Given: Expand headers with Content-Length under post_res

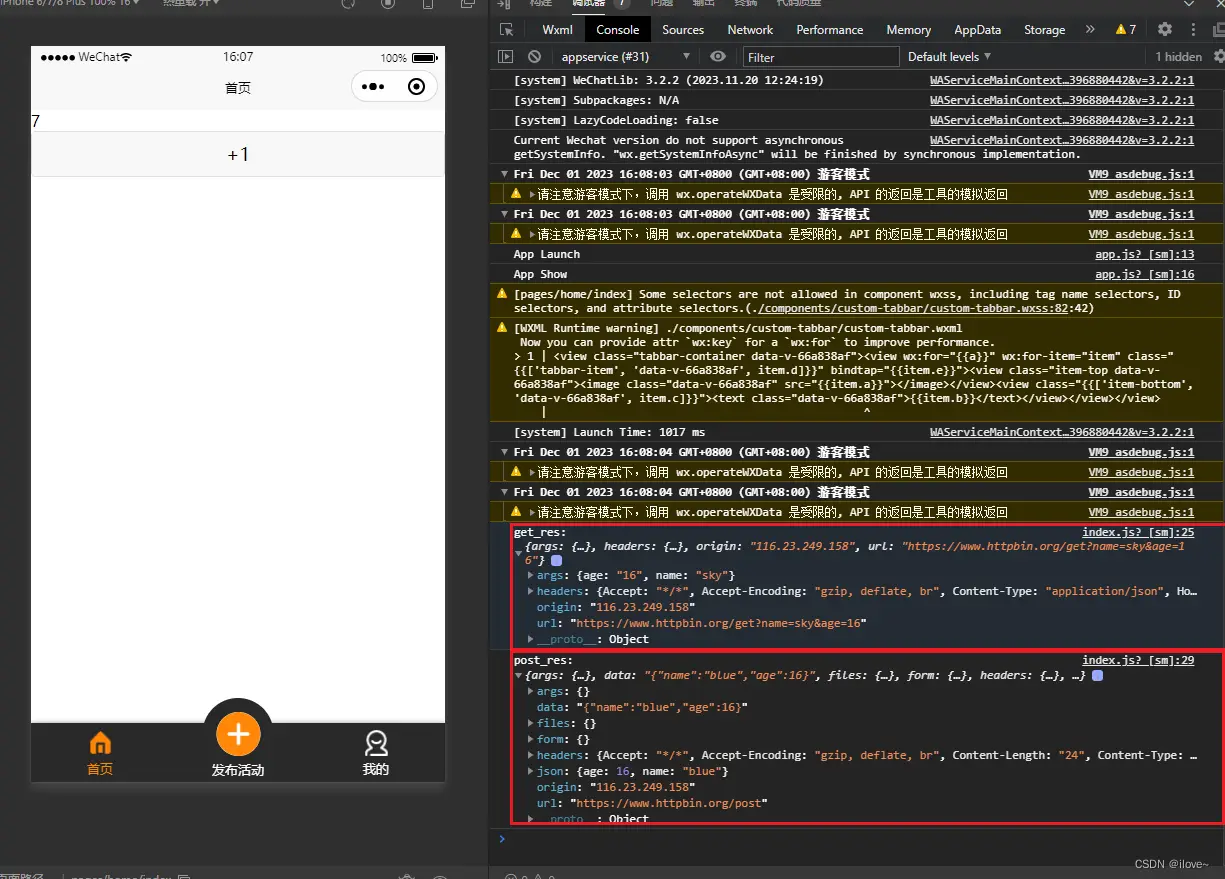Looking at the screenshot, I should [x=530, y=755].
